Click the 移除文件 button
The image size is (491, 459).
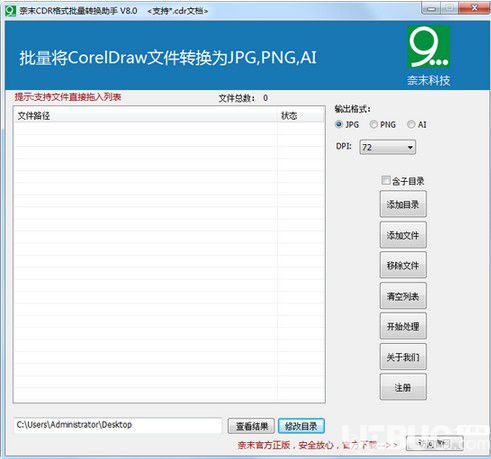pos(403,265)
